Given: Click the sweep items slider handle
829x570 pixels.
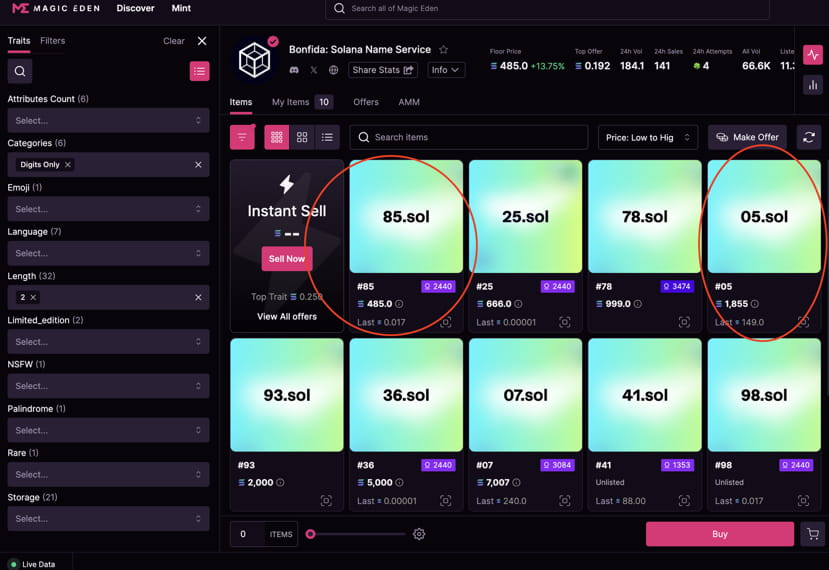Looking at the screenshot, I should [310, 534].
